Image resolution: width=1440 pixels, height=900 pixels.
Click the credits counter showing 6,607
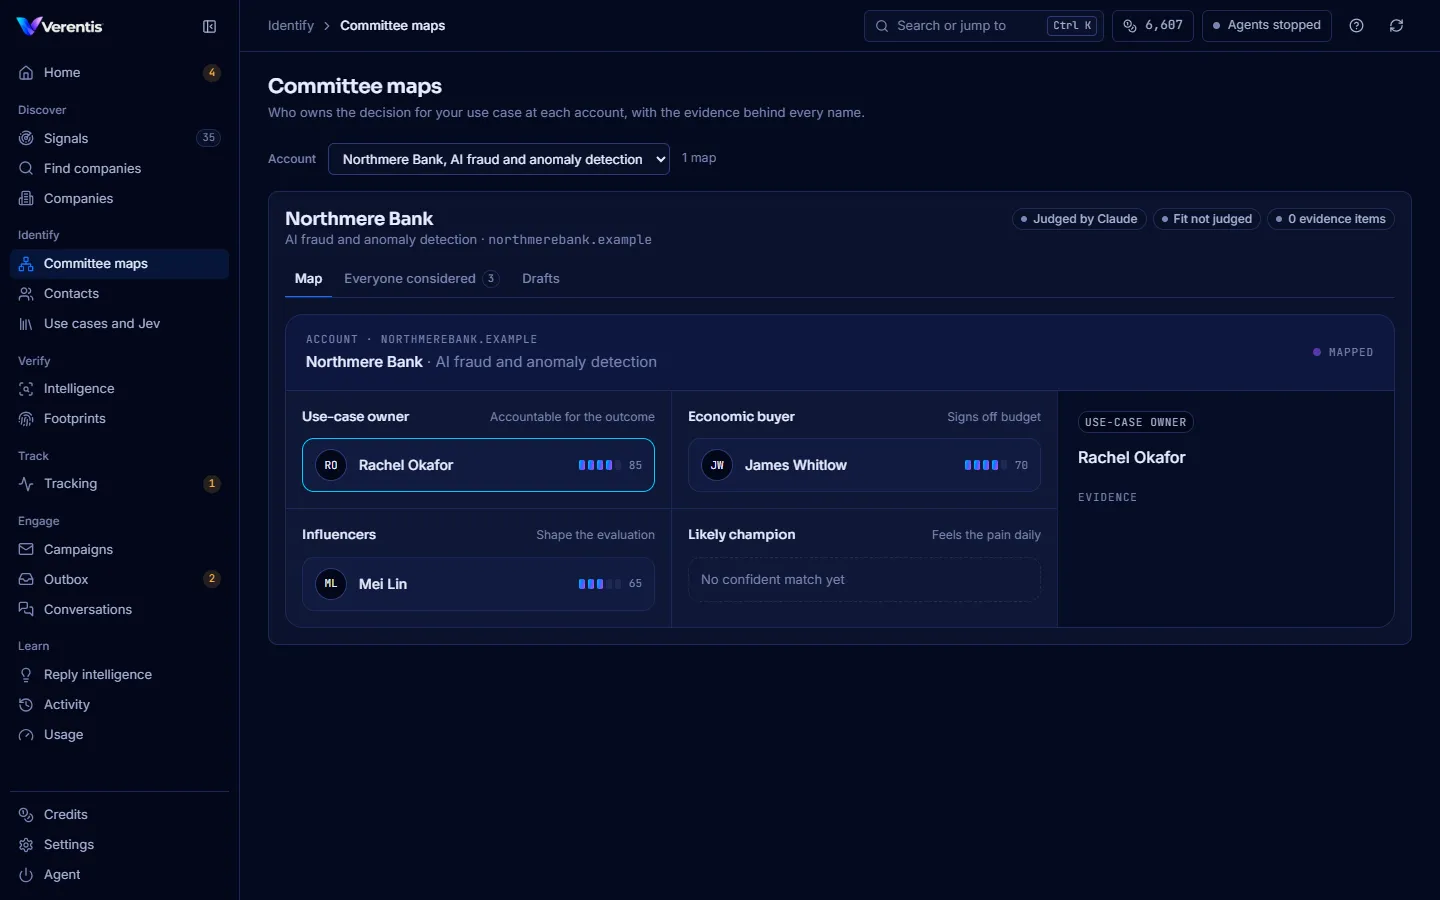(x=1153, y=26)
